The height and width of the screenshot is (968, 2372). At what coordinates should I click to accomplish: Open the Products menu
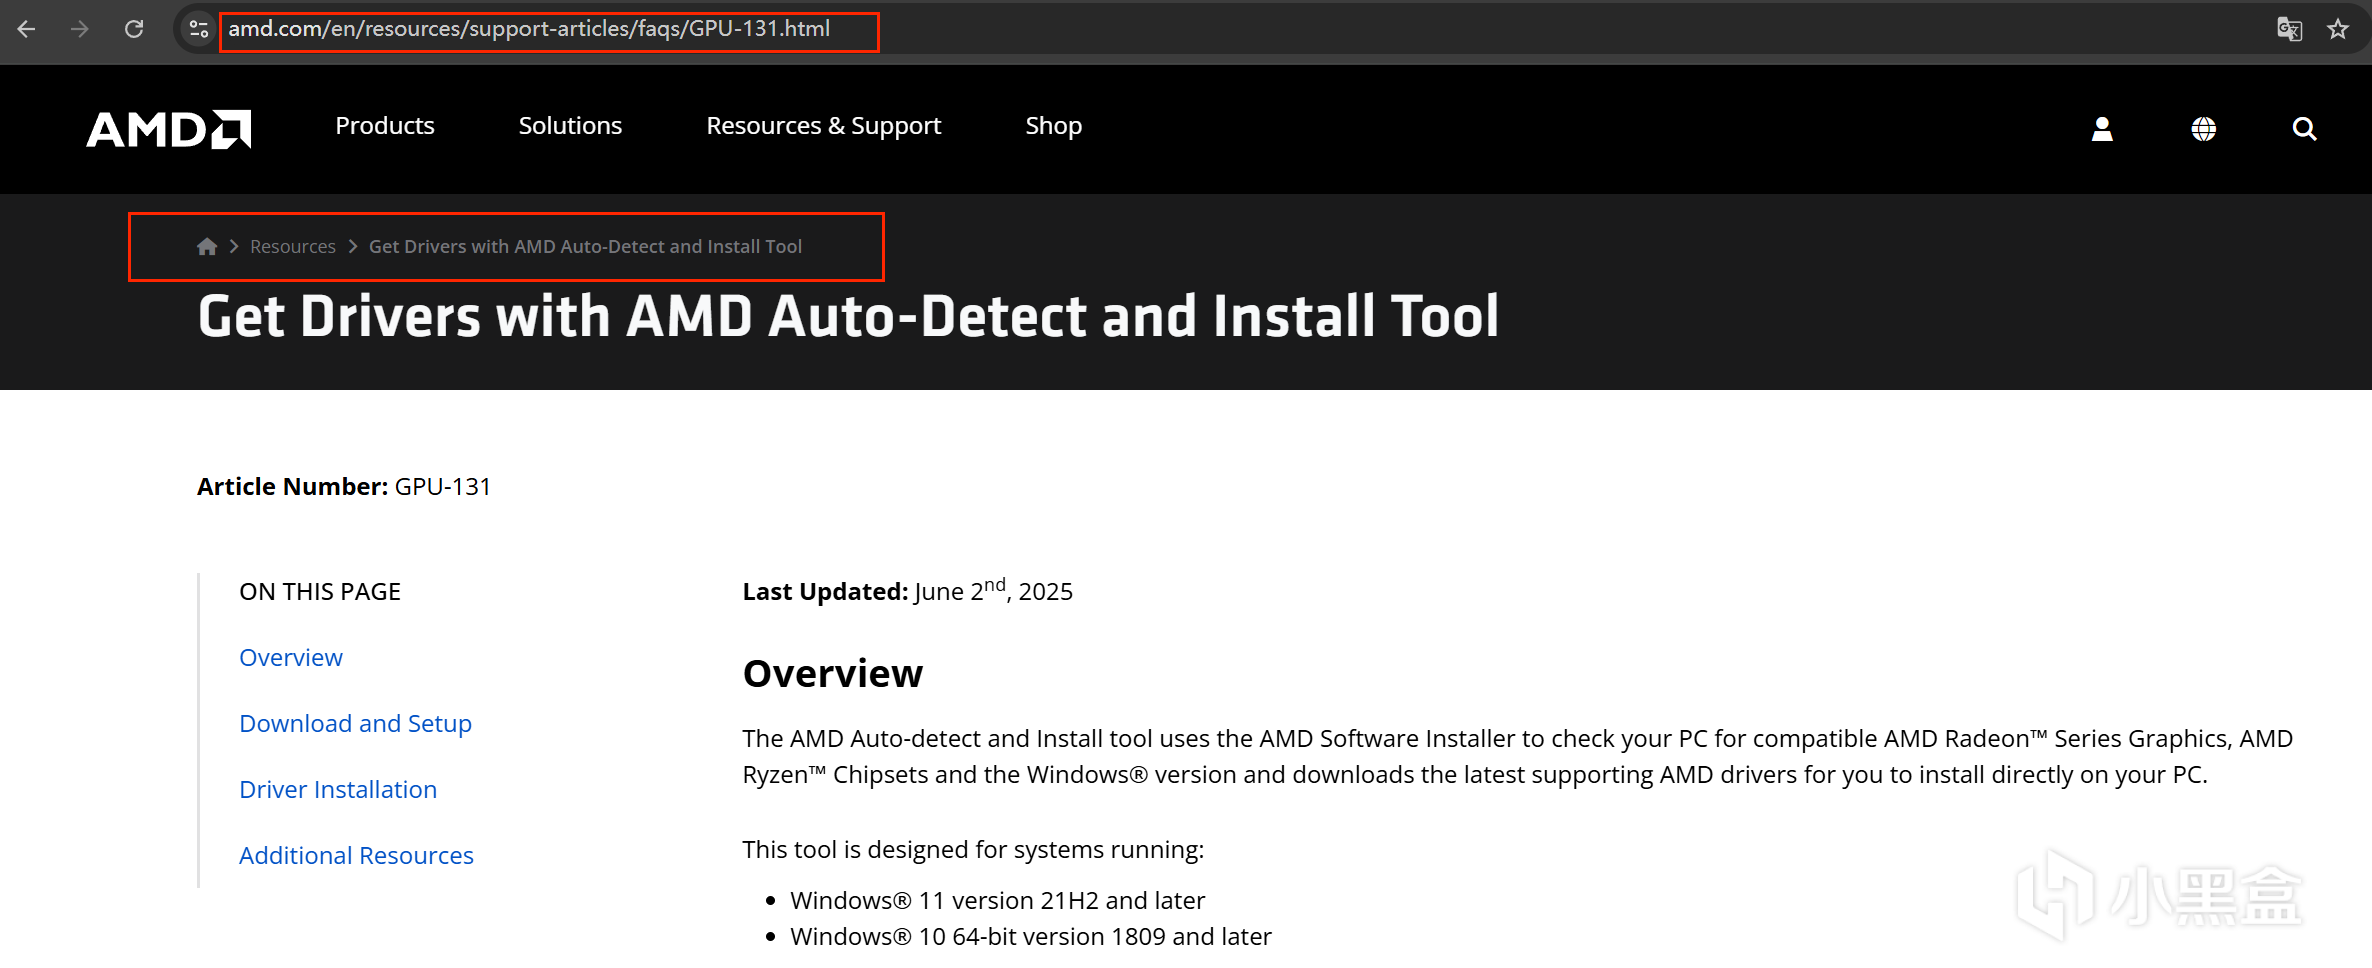(385, 126)
